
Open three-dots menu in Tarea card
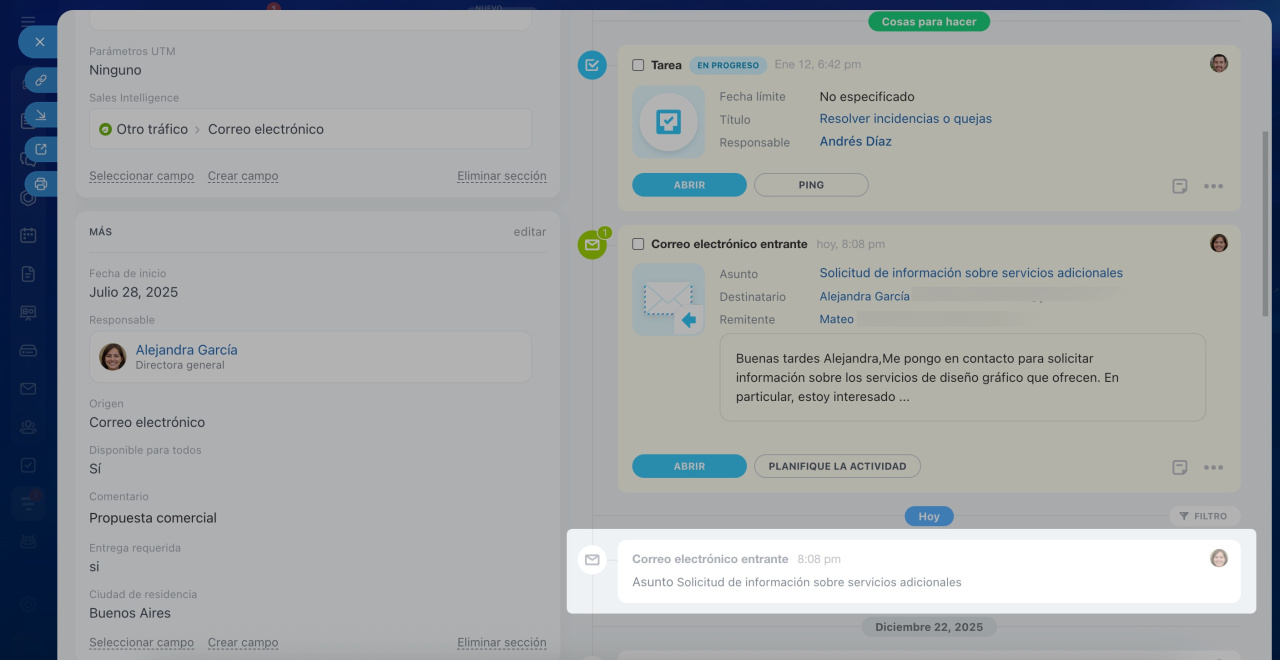[1213, 186]
